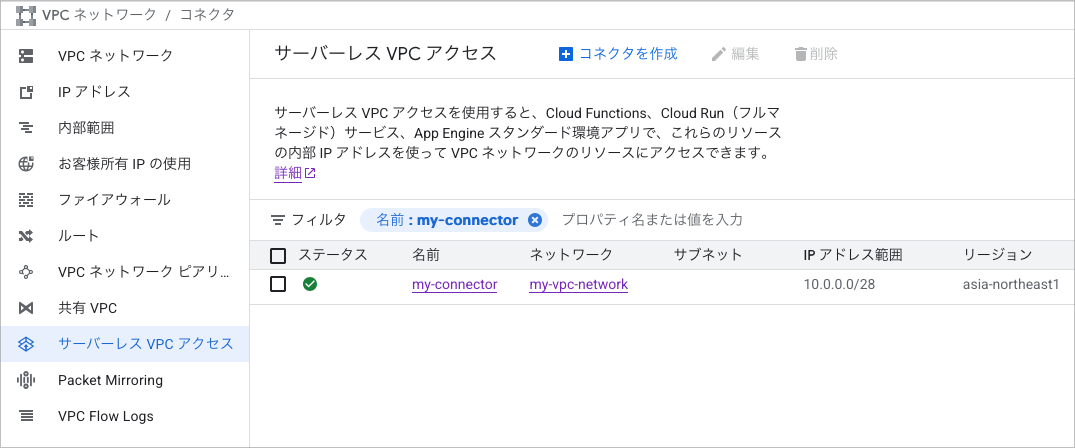
Task: Open the my-vpc-network link
Action: point(579,285)
